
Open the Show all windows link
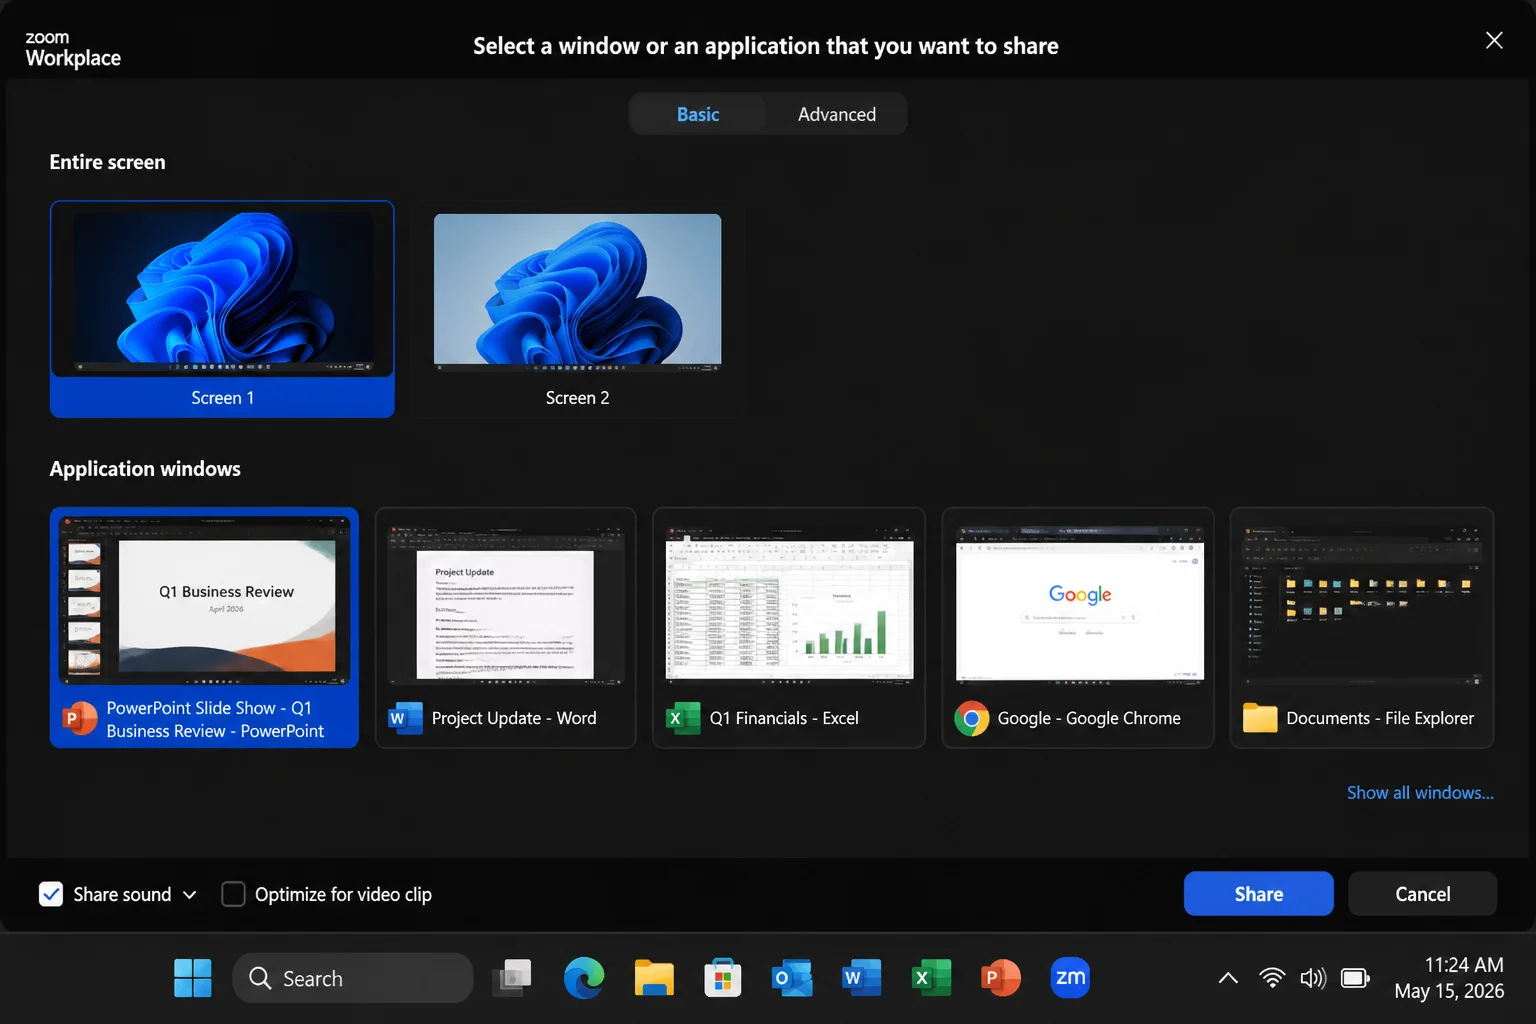point(1420,792)
